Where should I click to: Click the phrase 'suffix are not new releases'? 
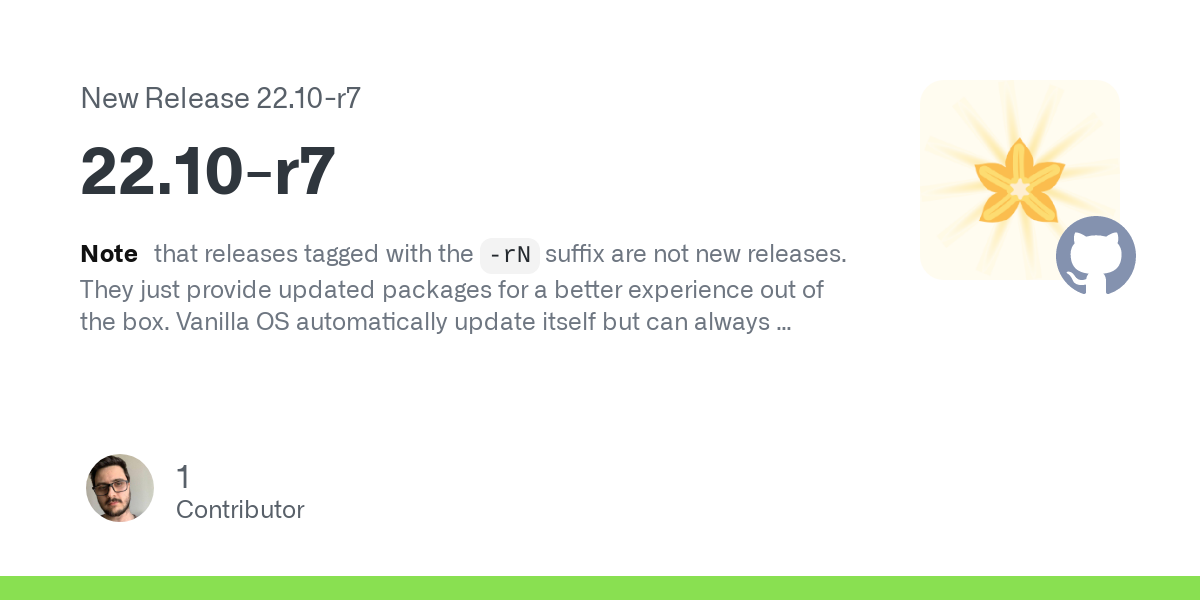click(696, 254)
